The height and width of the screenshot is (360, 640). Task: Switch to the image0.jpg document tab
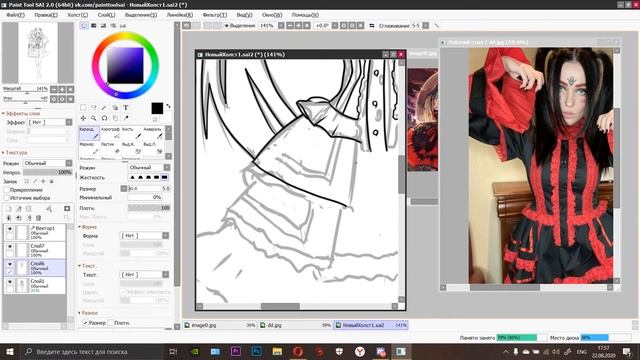(220, 325)
